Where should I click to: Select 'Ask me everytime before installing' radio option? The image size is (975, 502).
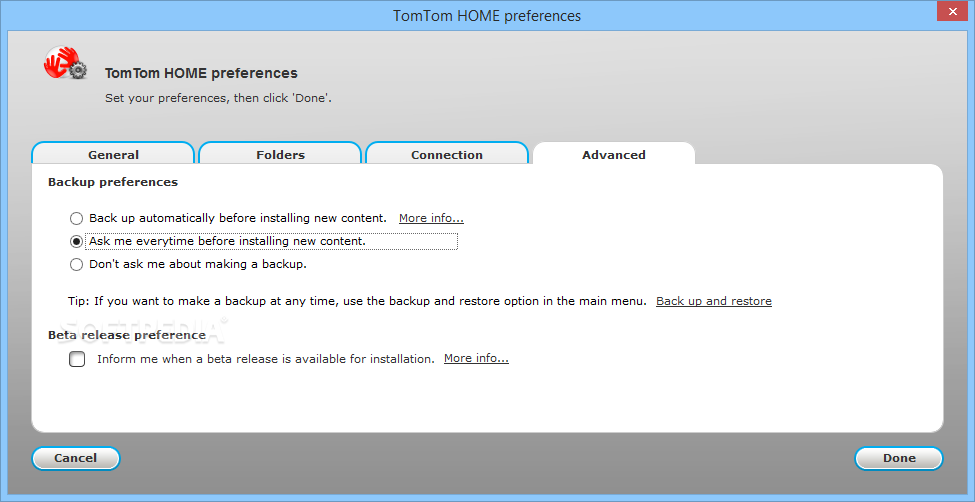[76, 241]
